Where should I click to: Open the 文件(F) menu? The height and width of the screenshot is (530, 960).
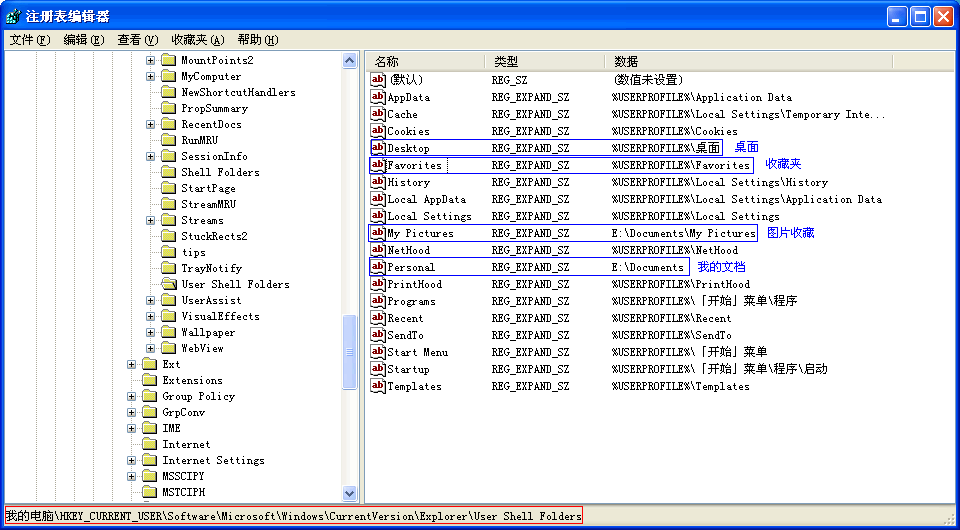tap(30, 40)
